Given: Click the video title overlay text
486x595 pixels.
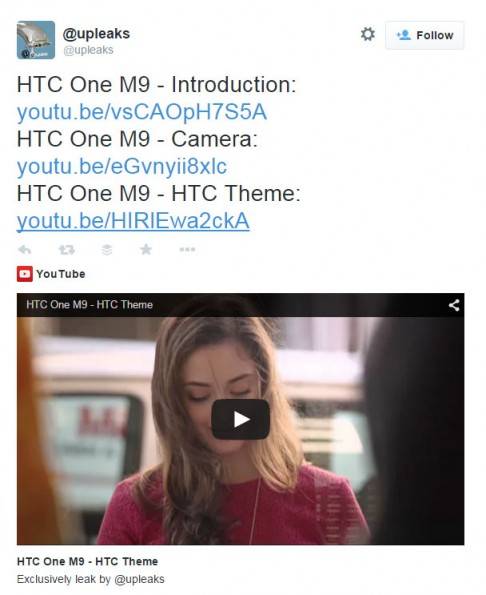Looking at the screenshot, I should click(x=90, y=305).
